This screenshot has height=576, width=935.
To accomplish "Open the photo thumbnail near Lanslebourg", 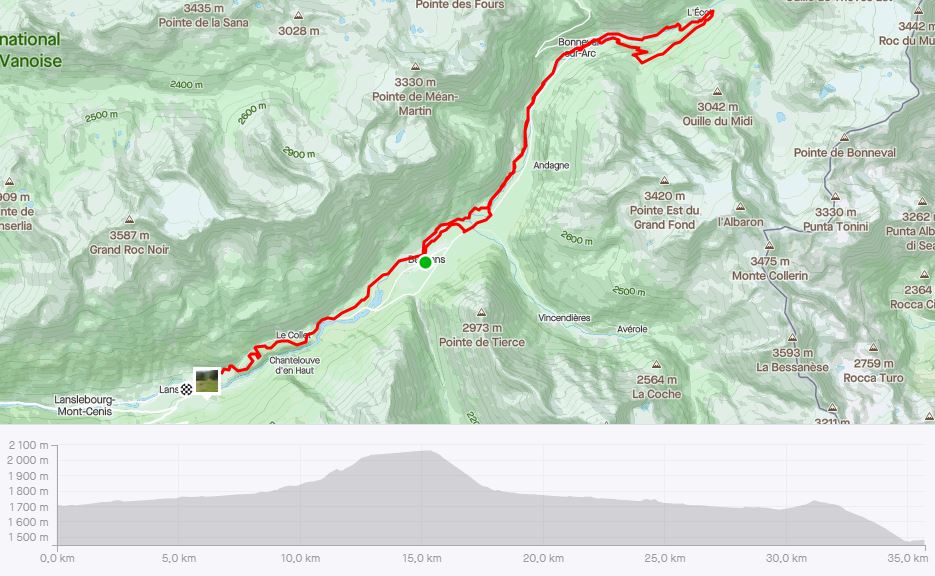I will click(207, 381).
